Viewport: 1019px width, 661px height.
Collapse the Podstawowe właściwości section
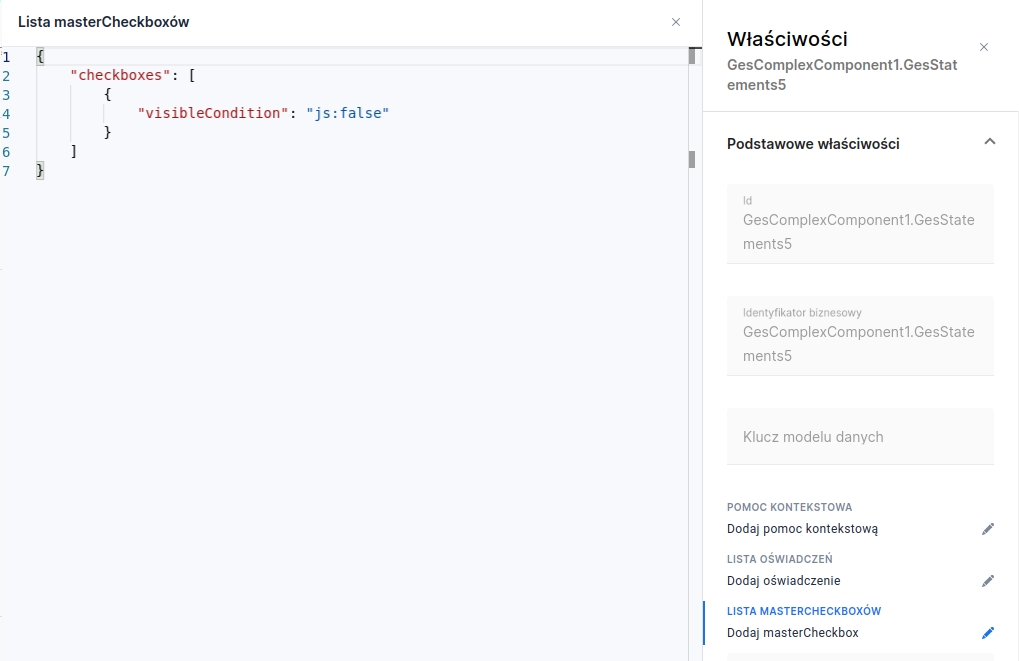pos(989,142)
